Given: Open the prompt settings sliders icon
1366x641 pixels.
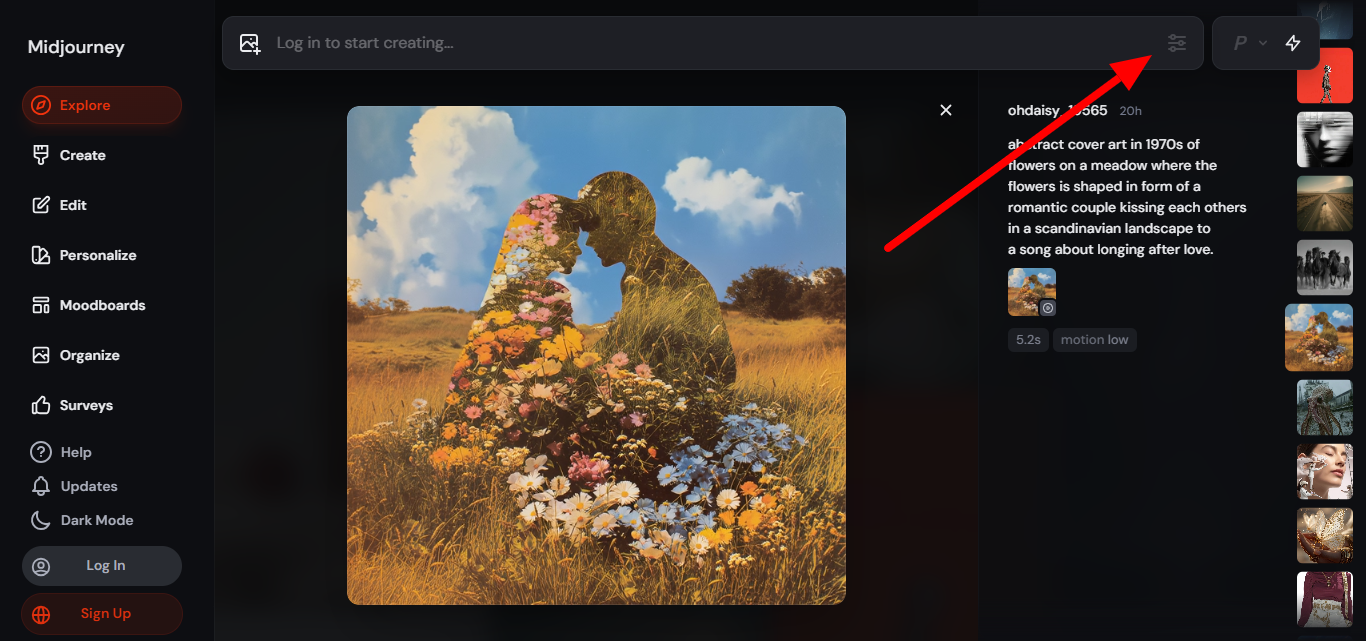Looking at the screenshot, I should [x=1177, y=43].
